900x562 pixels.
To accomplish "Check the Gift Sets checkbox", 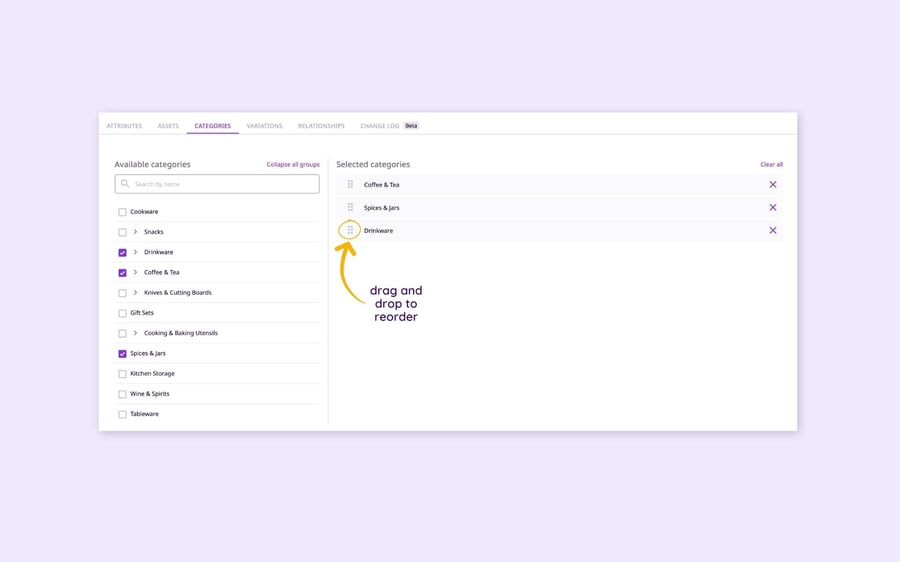I will 122,313.
